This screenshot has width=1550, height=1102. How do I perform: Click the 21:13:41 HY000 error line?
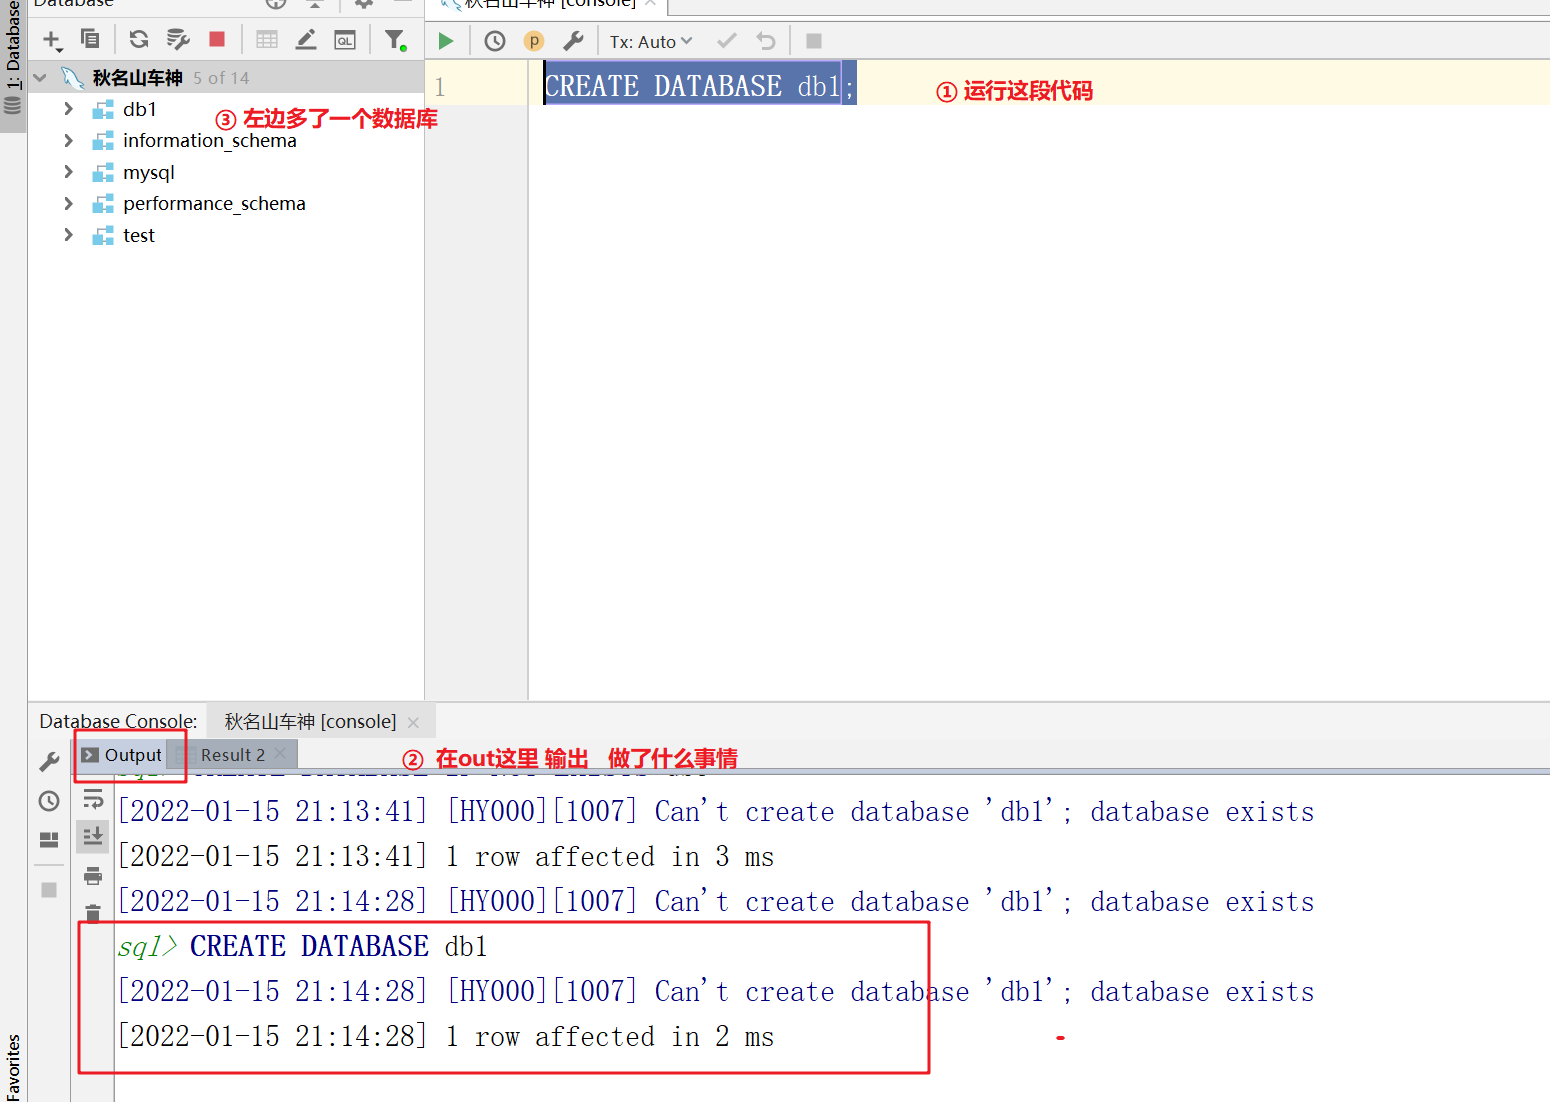tap(716, 811)
